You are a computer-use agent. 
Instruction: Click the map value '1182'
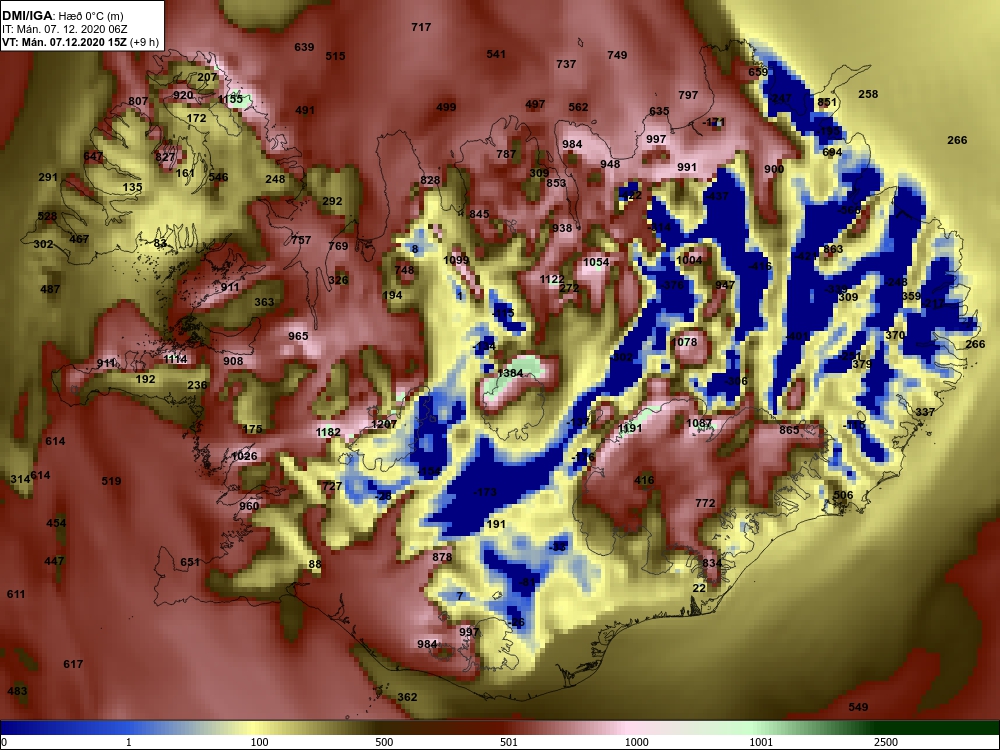click(328, 432)
